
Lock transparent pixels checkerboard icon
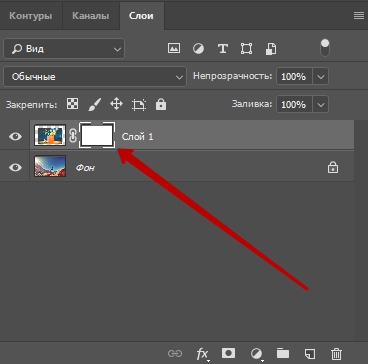pyautogui.click(x=72, y=104)
